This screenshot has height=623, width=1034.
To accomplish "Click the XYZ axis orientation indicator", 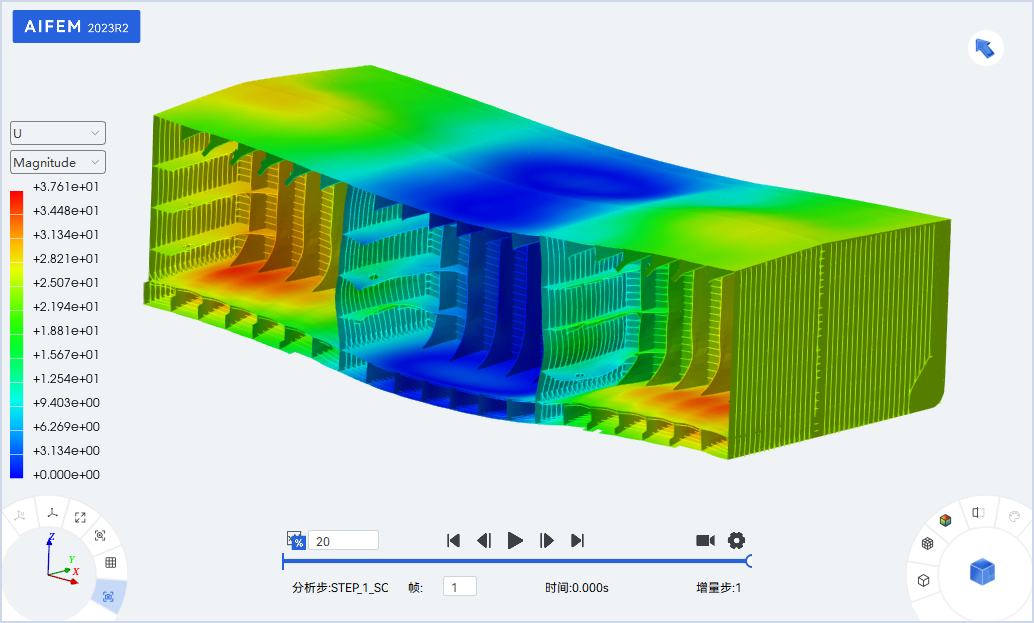I will click(x=61, y=559).
